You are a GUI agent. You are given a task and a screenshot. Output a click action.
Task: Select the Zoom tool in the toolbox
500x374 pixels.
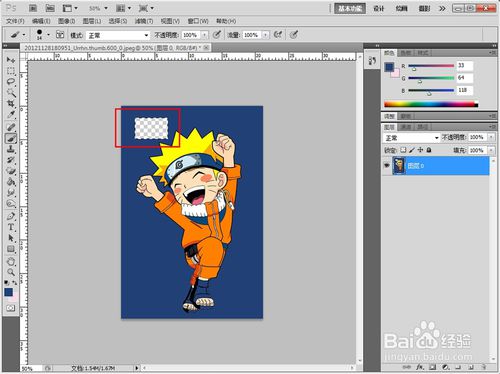11,272
